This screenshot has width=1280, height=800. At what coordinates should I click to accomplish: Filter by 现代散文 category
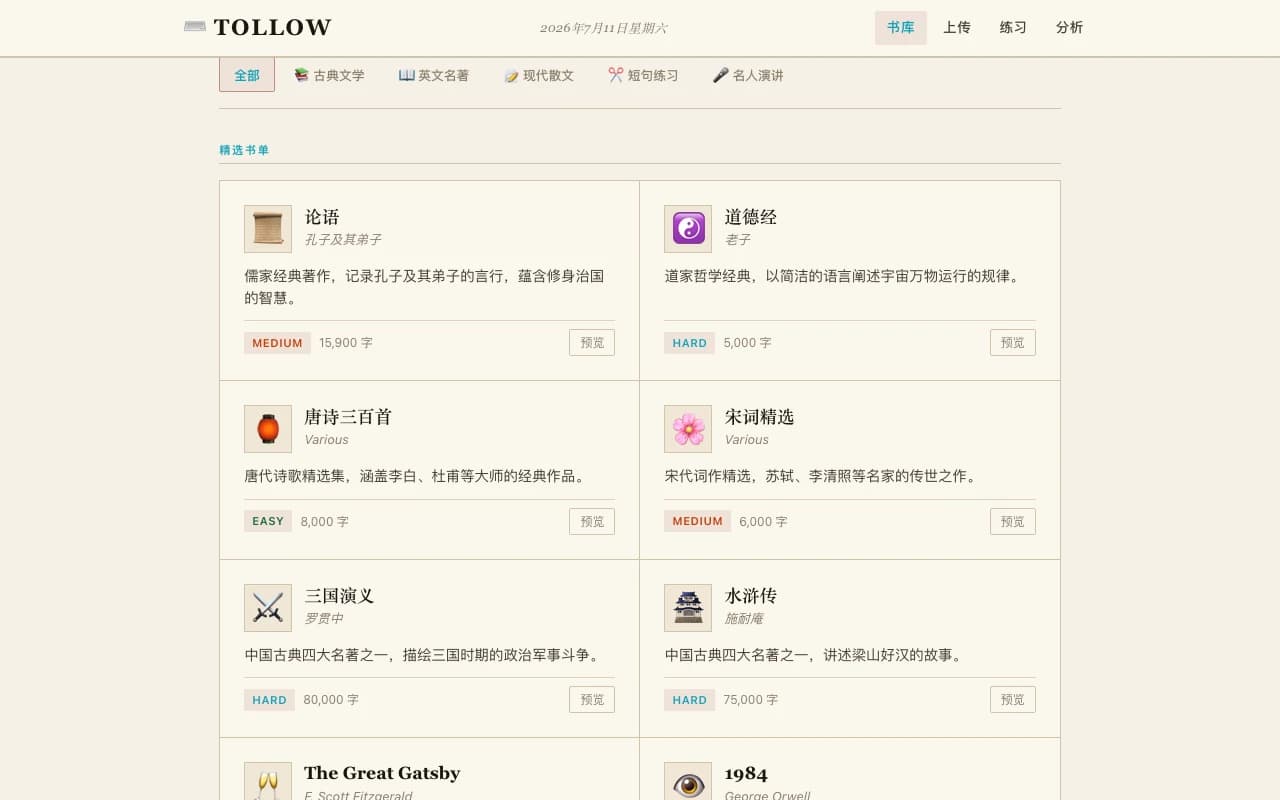(538, 75)
